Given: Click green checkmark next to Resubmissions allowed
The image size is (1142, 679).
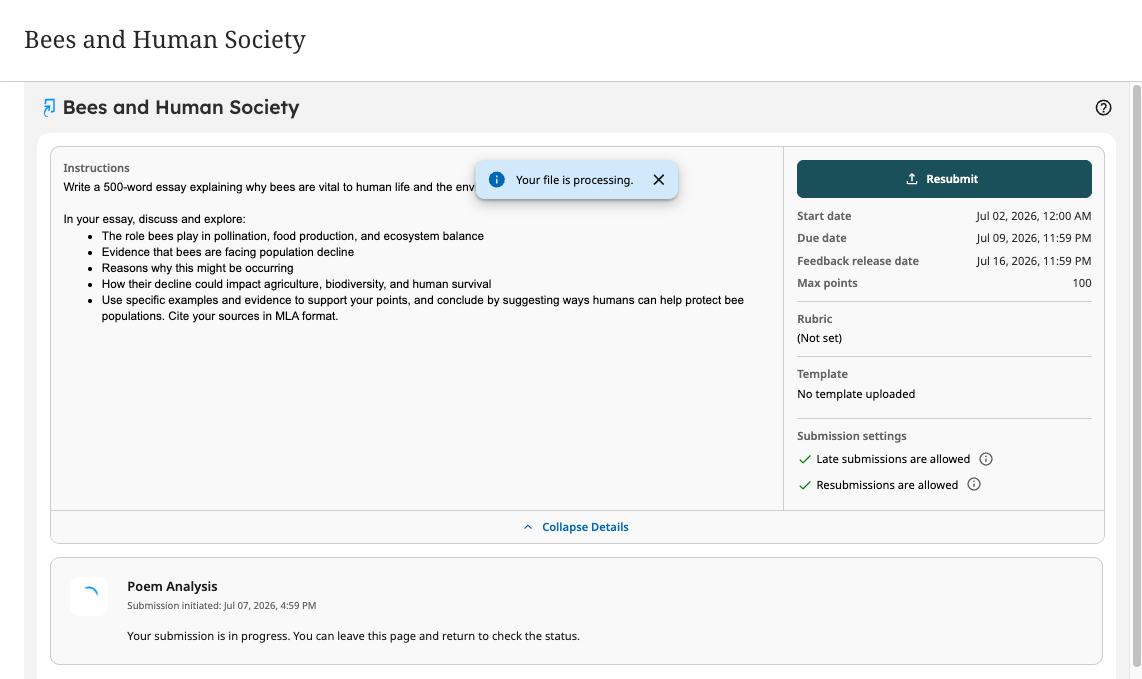Looking at the screenshot, I should click(x=805, y=485).
